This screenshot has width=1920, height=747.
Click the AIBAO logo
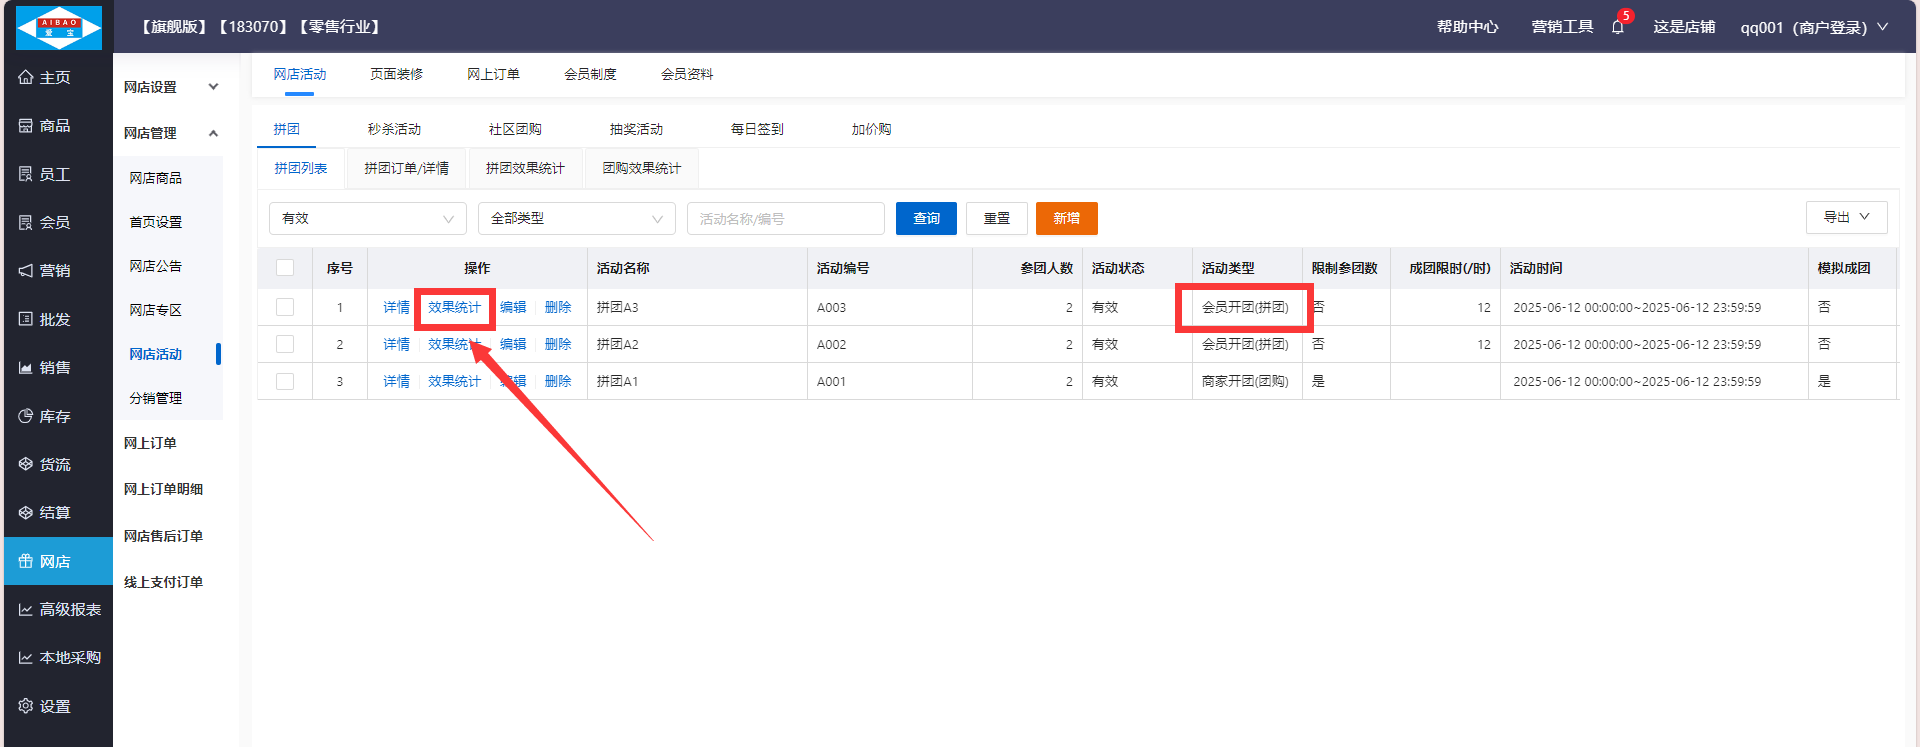(59, 27)
